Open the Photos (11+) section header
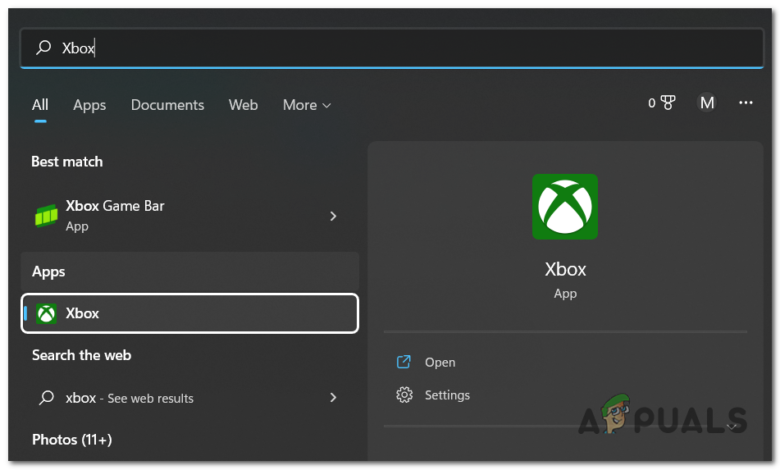This screenshot has width=780, height=470. [x=72, y=440]
